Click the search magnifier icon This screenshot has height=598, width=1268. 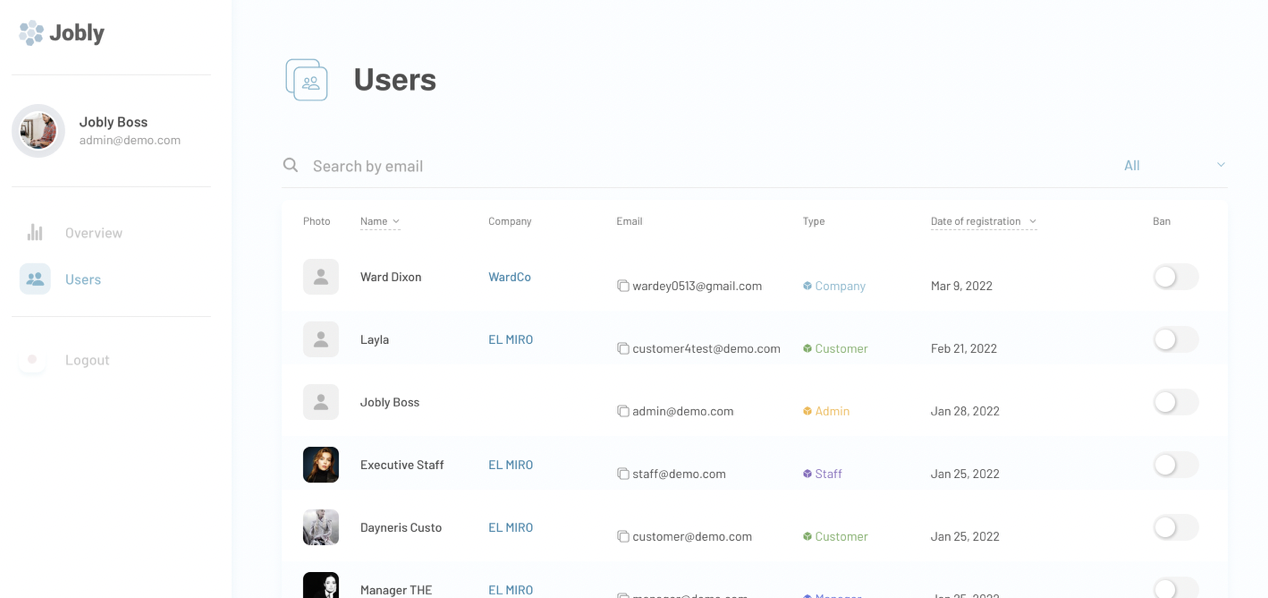291,165
